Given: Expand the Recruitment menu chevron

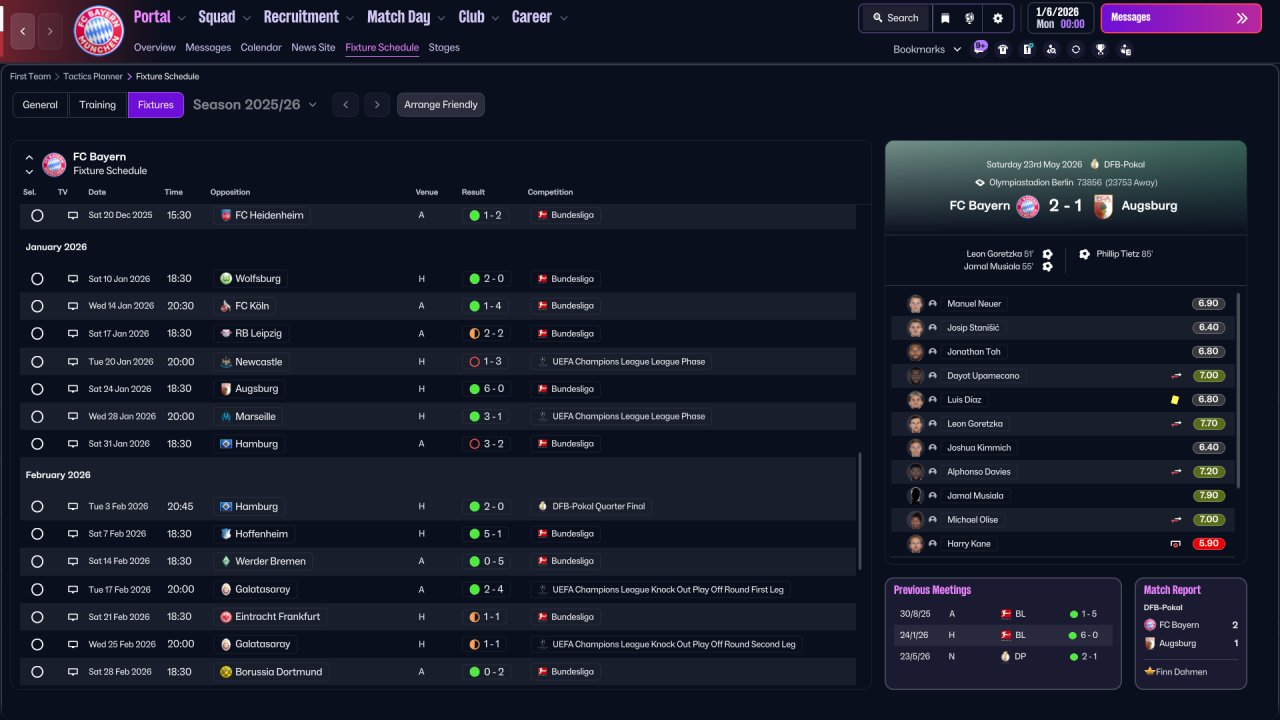Looking at the screenshot, I should pos(350,18).
